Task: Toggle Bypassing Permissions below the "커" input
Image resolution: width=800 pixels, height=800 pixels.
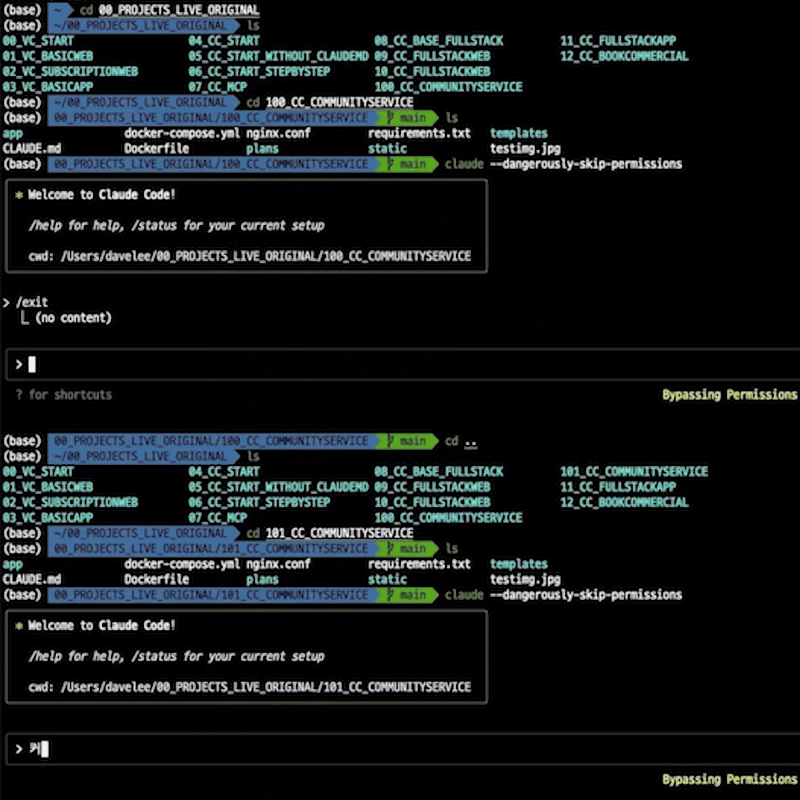Action: click(x=729, y=780)
